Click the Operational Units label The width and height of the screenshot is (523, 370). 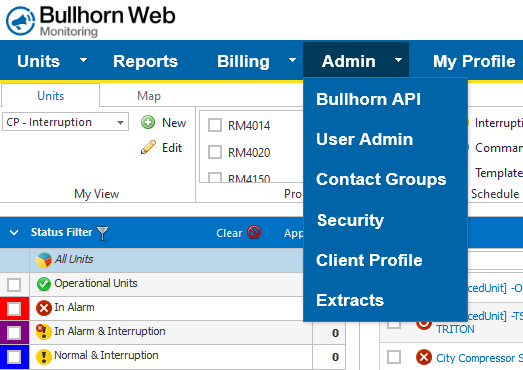tap(96, 283)
